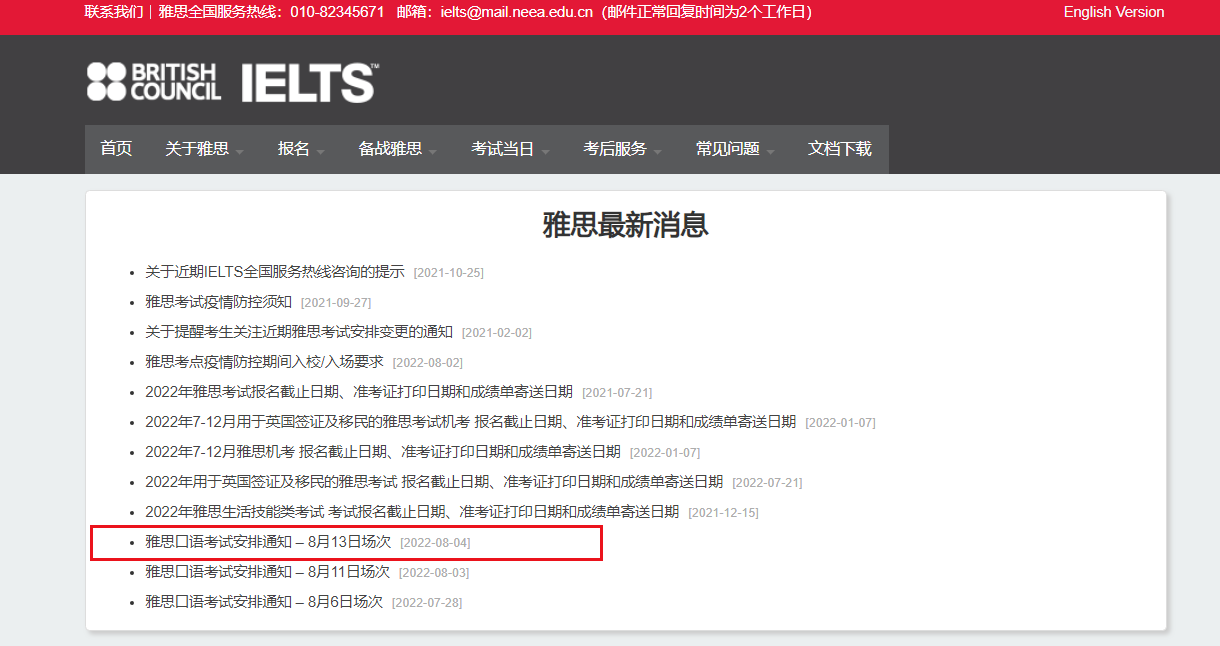This screenshot has width=1220, height=646.
Task: Open 雅思考试疫情防控须知 notice
Action: [218, 302]
